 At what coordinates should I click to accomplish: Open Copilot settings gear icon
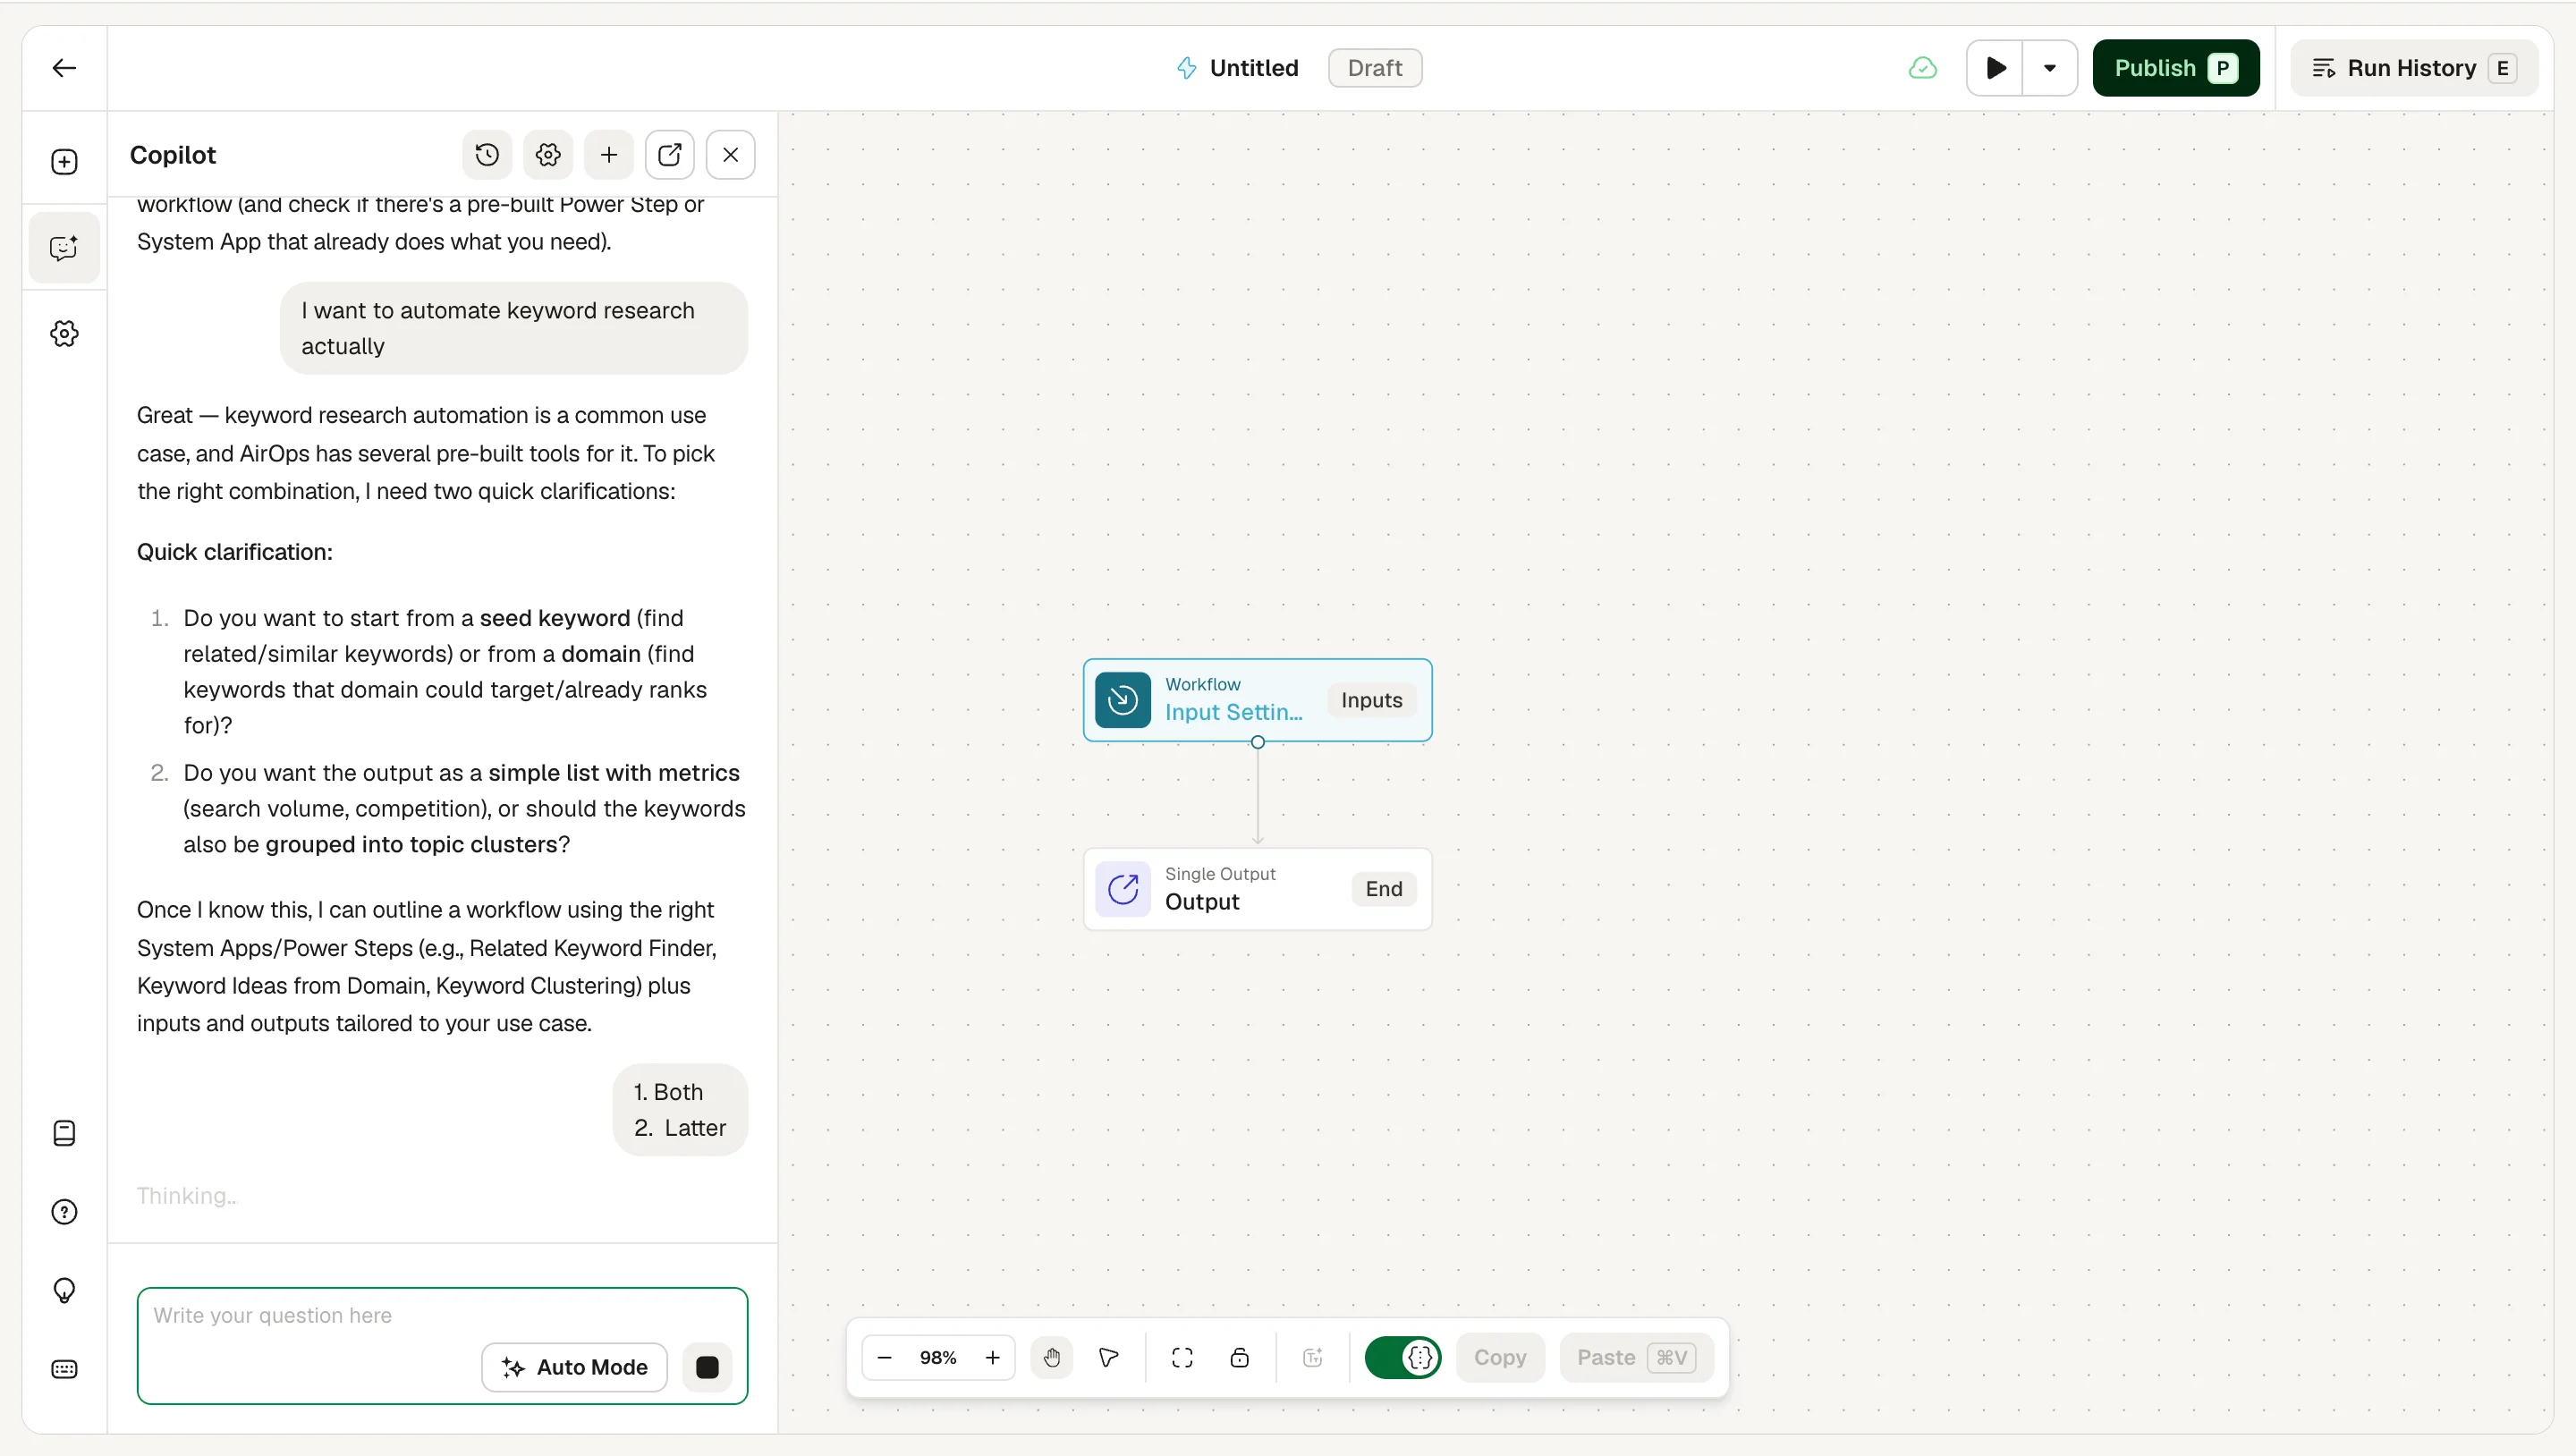pyautogui.click(x=548, y=155)
